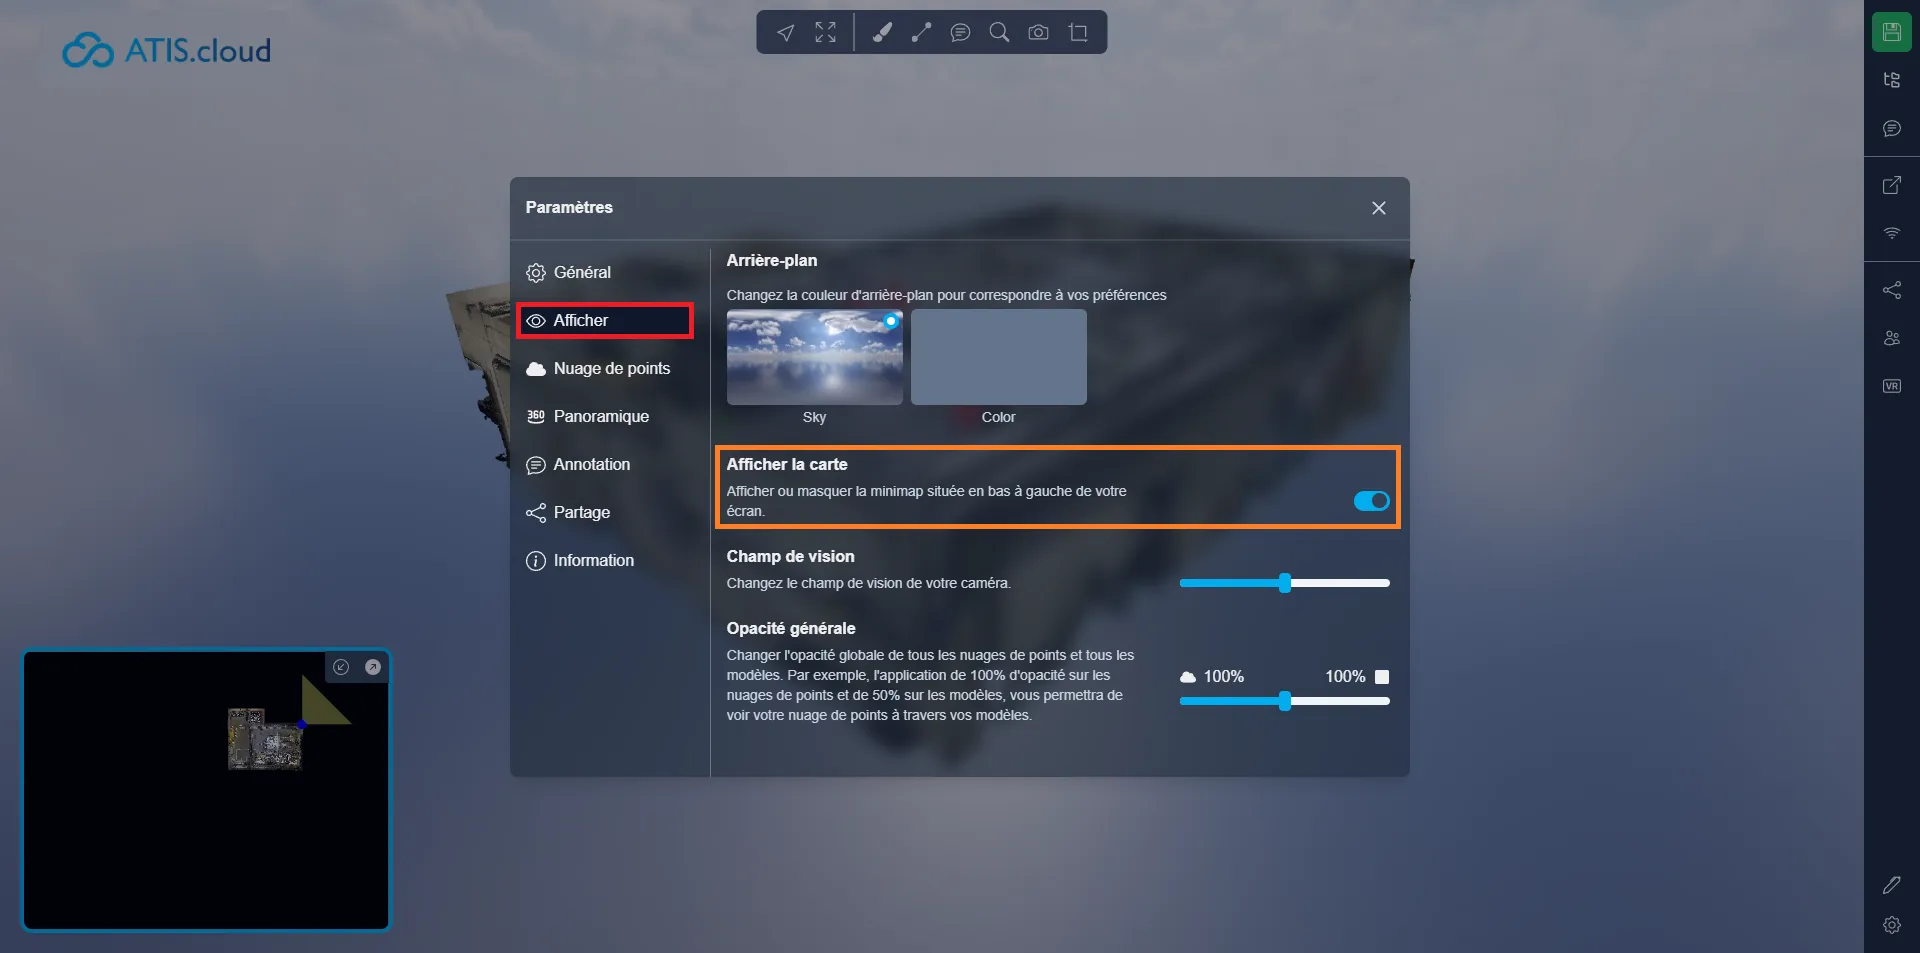
Task: Click the minimap shrink arrow icon
Action: (x=341, y=667)
